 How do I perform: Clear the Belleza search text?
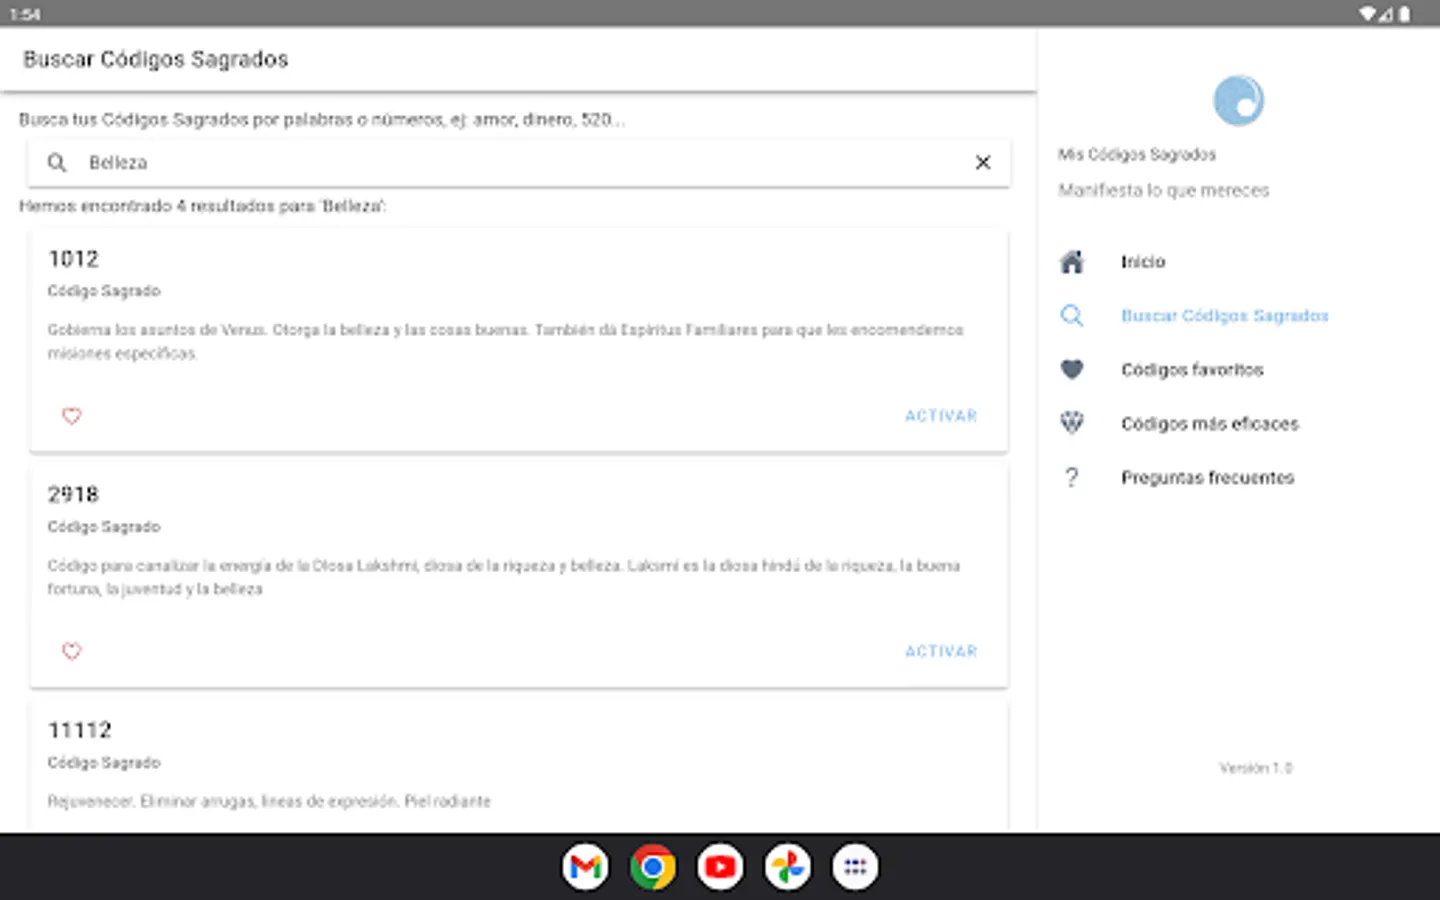(983, 162)
